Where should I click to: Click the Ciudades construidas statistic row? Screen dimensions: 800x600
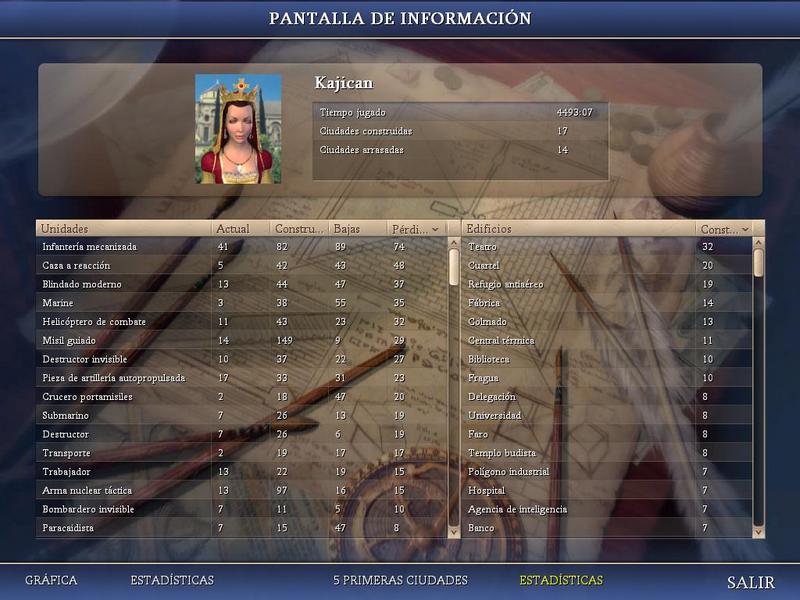pos(460,131)
